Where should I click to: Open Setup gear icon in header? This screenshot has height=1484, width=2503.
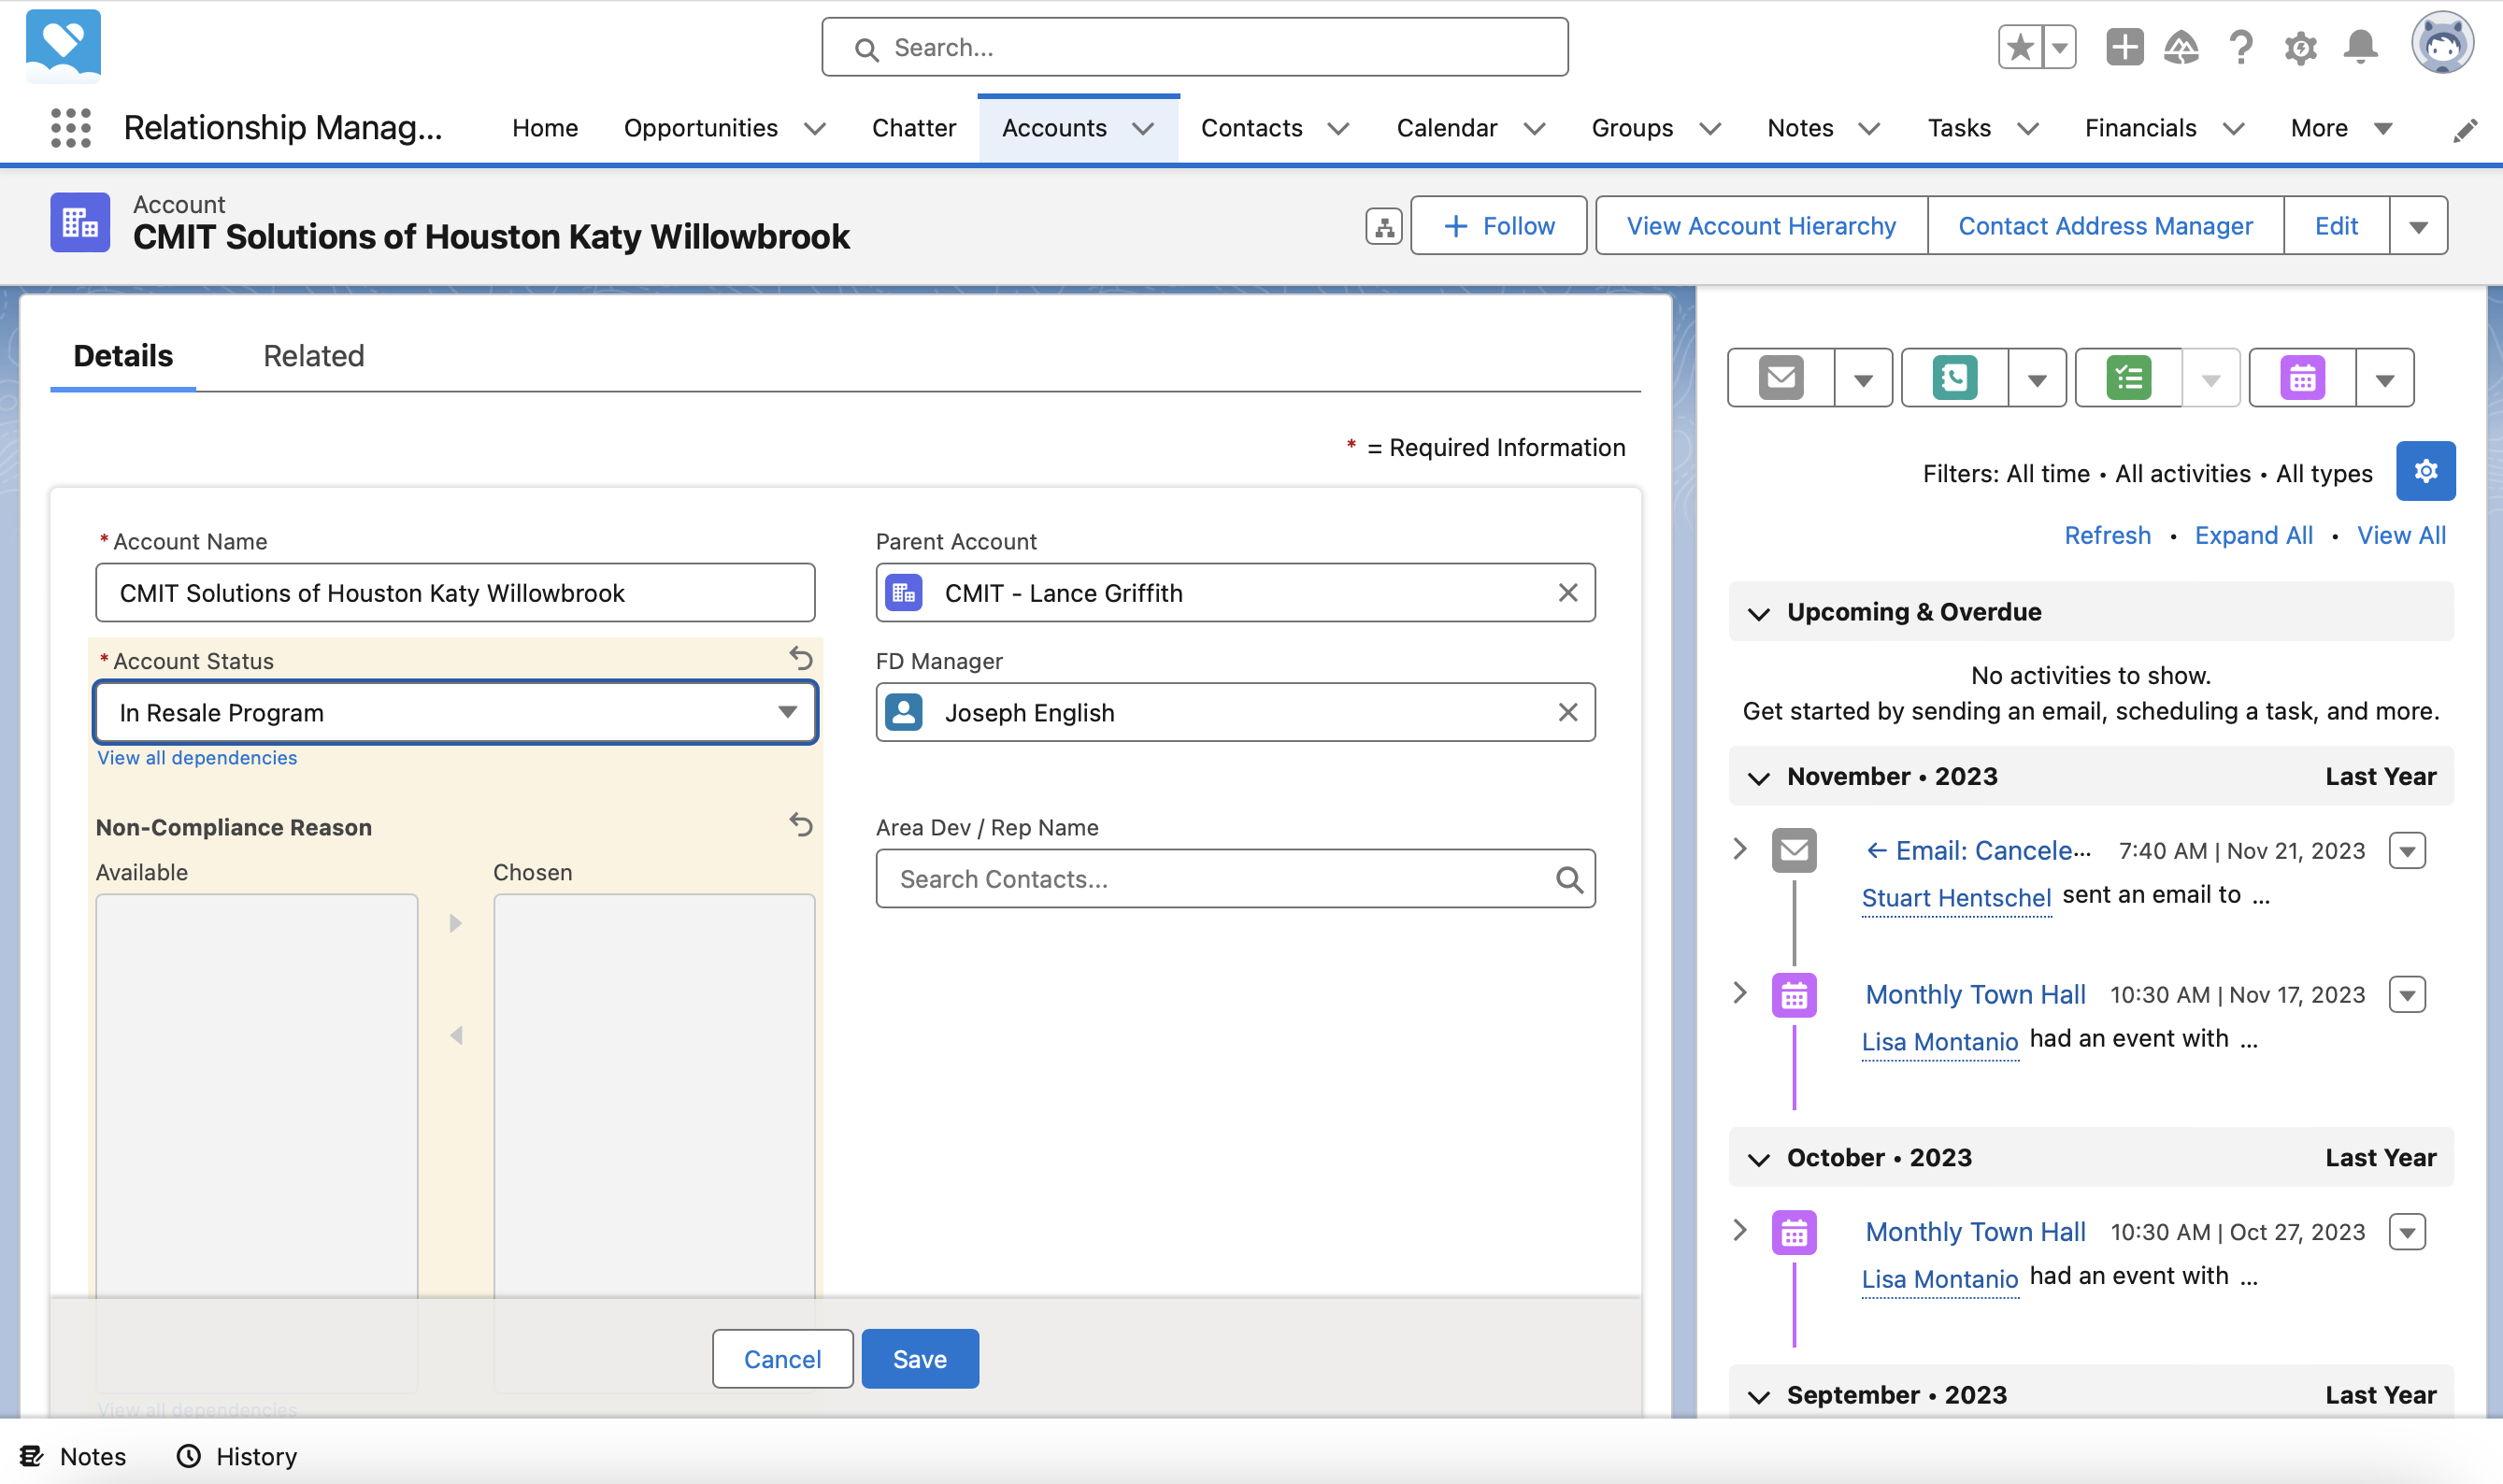(x=2300, y=47)
